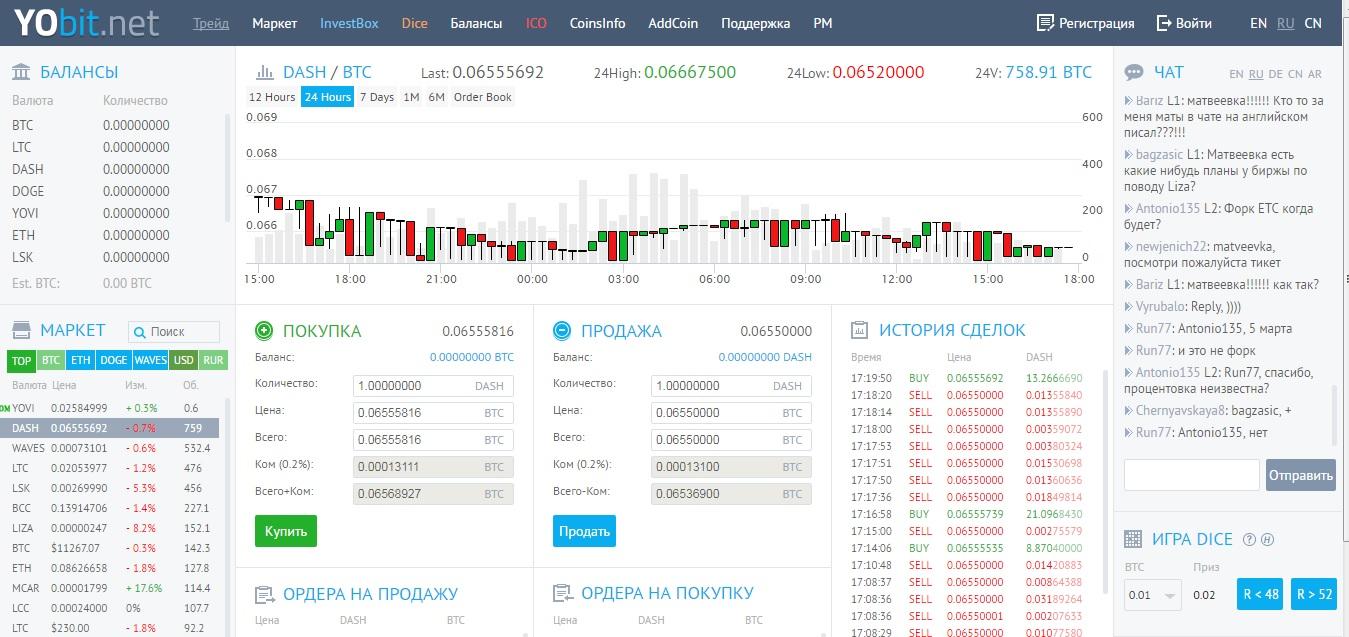Click the 0.00000000 DASH sell balance link
The height and width of the screenshot is (637, 1349).
tap(765, 357)
